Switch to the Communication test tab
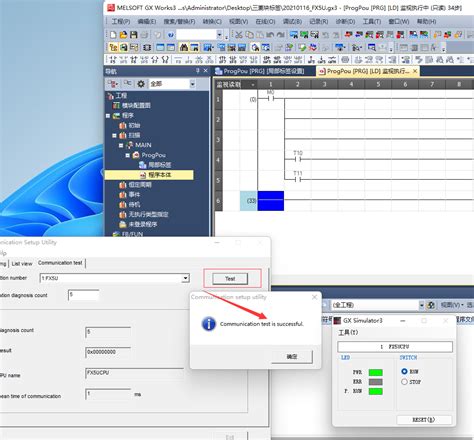Image resolution: width=474 pixels, height=440 pixels. pos(60,263)
